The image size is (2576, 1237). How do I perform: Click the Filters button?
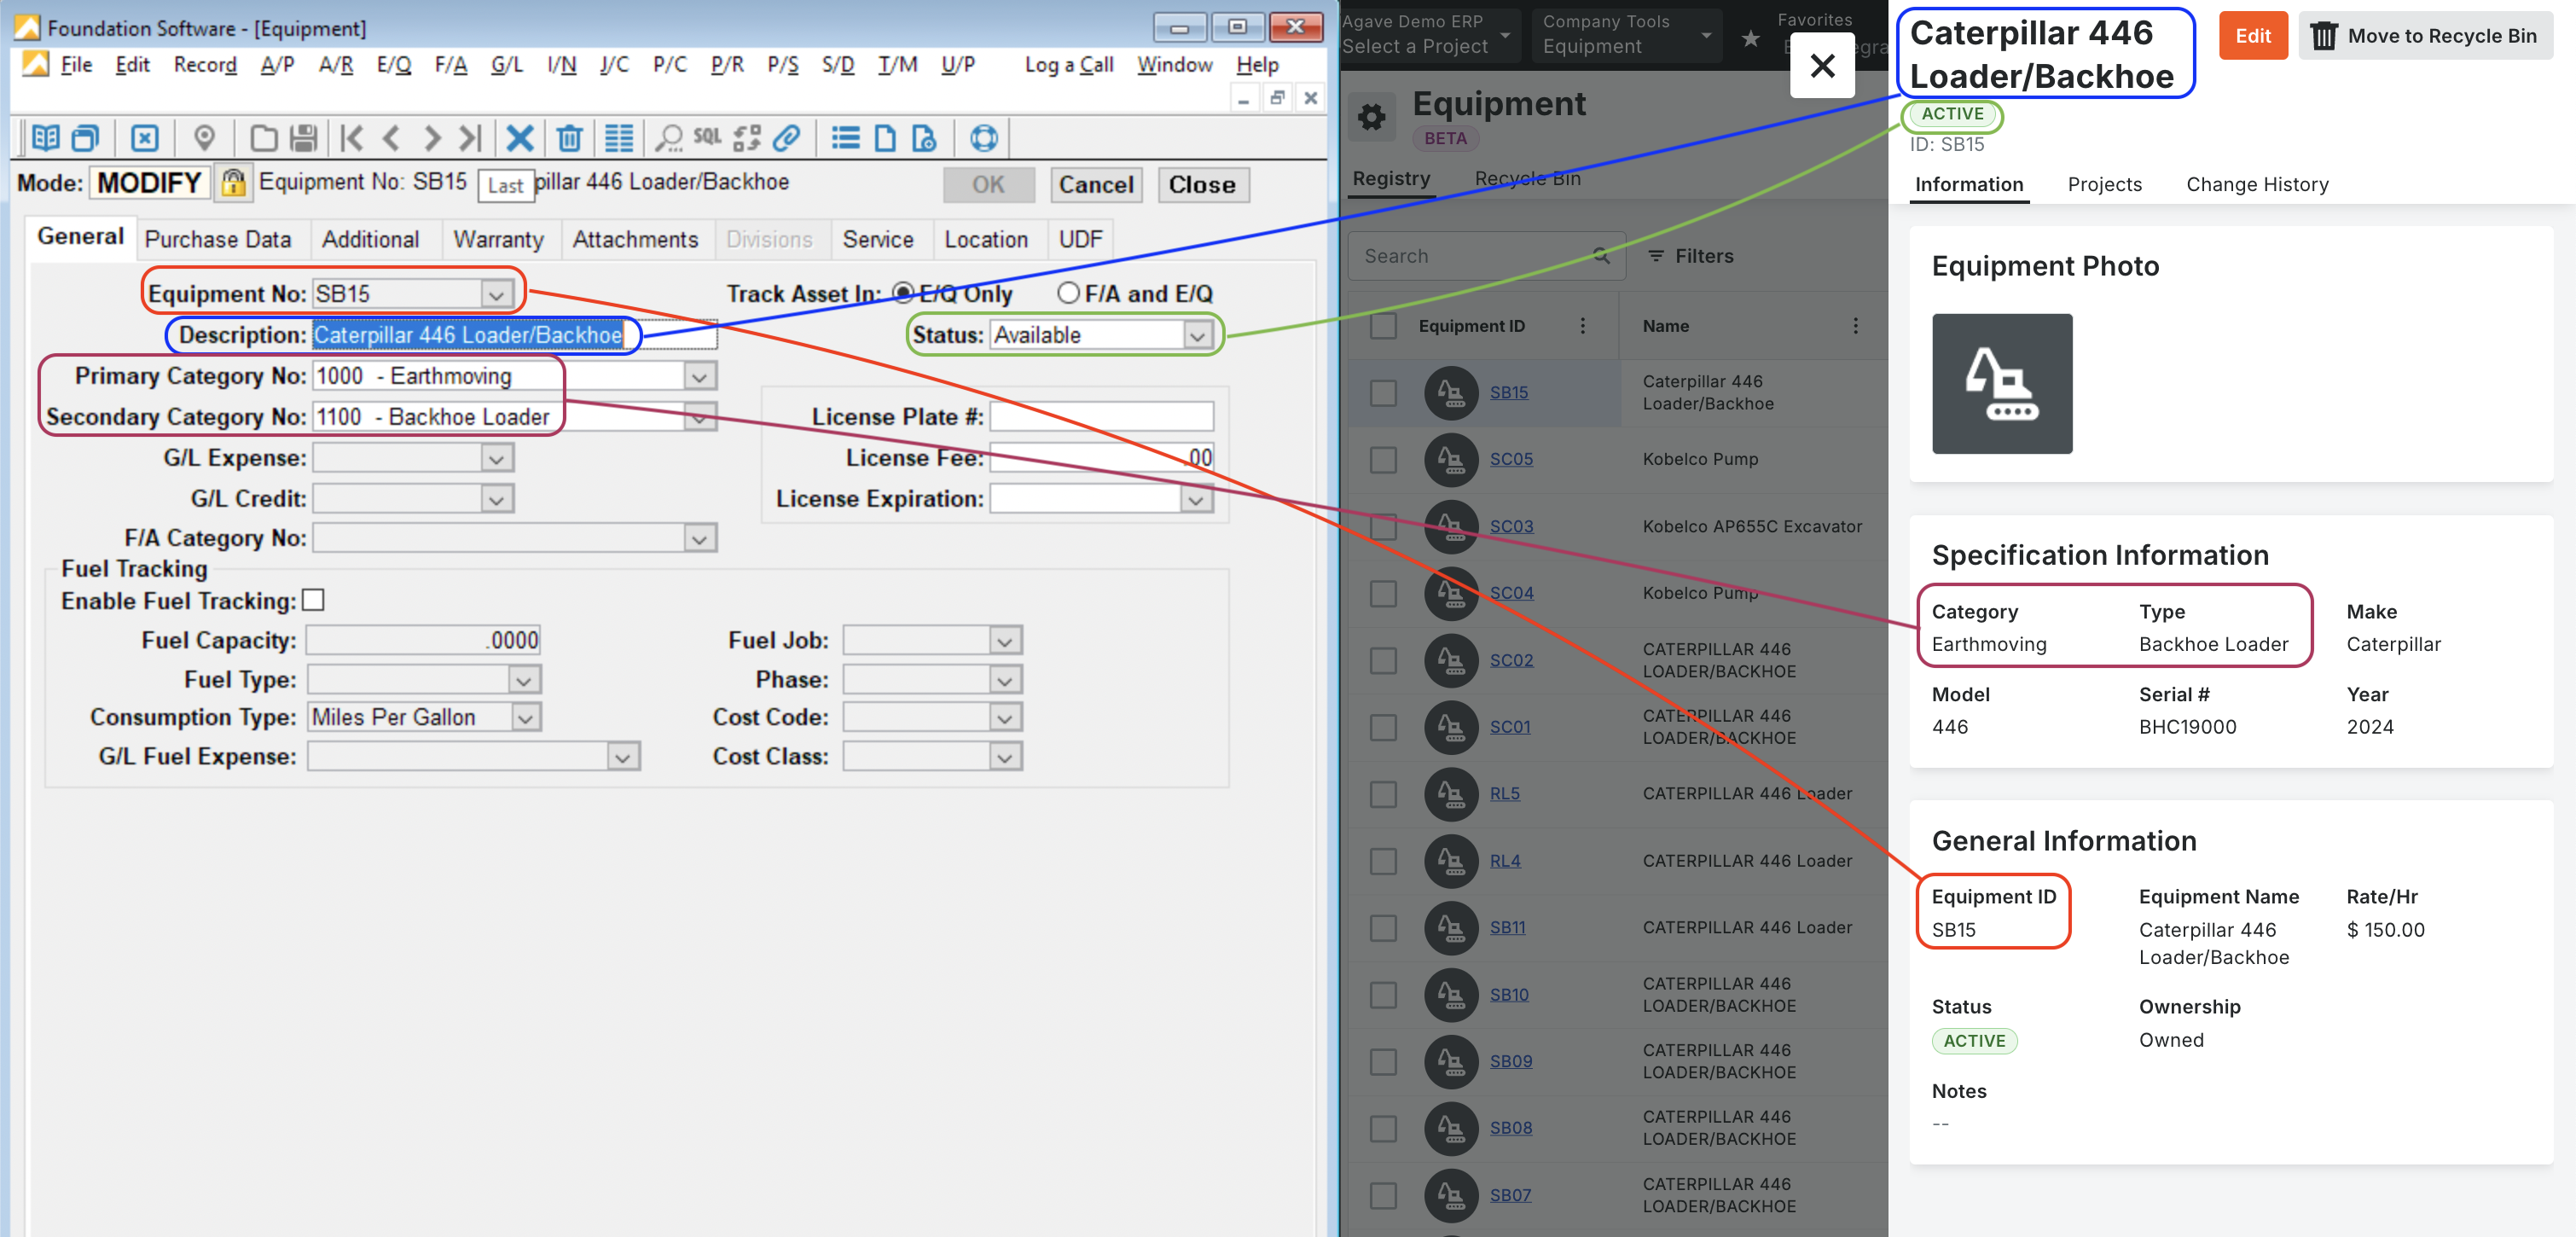1691,256
